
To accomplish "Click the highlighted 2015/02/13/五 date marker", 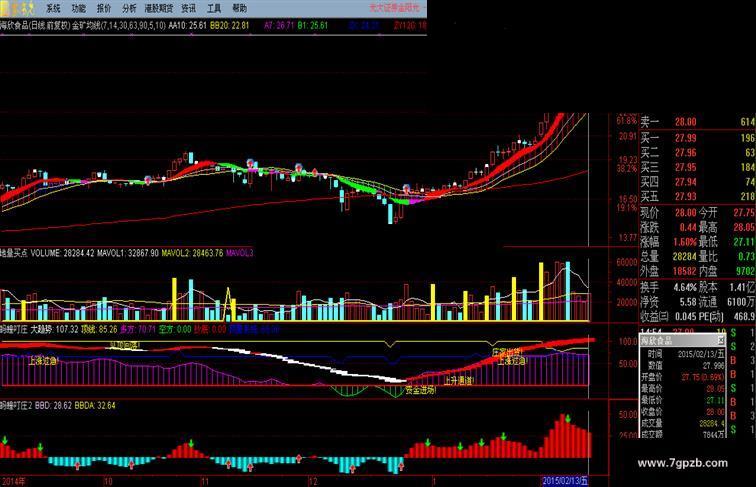I will pyautogui.click(x=565, y=481).
